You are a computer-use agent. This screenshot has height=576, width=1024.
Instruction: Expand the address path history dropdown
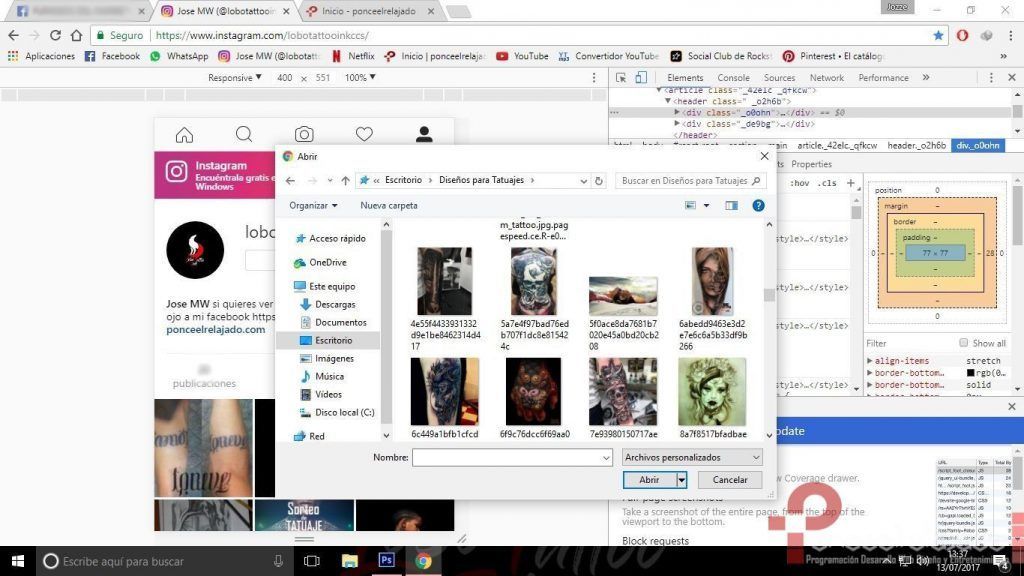(x=583, y=181)
